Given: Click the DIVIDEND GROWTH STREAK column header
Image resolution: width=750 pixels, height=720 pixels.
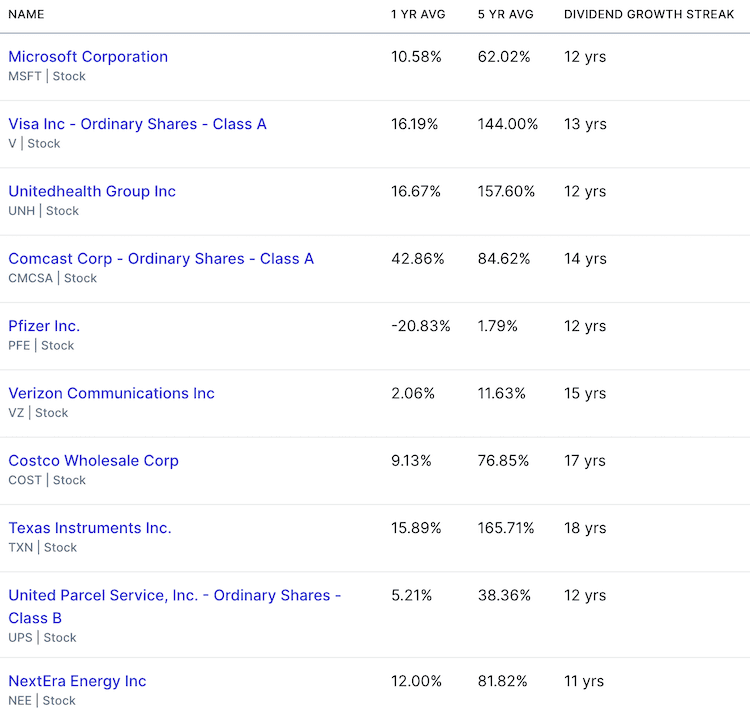Looking at the screenshot, I should point(649,14).
